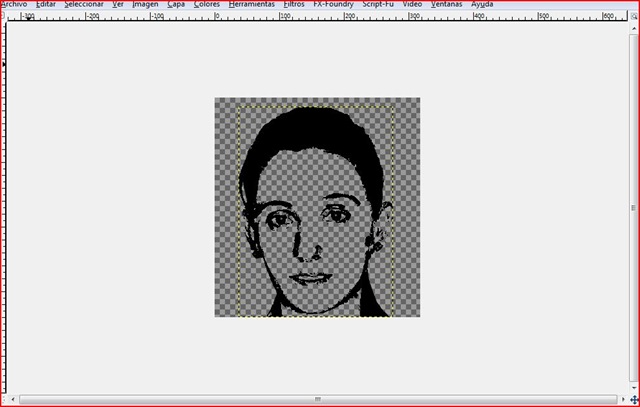Open the Filtros menu
This screenshot has width=640, height=407.
pyautogui.click(x=294, y=4)
